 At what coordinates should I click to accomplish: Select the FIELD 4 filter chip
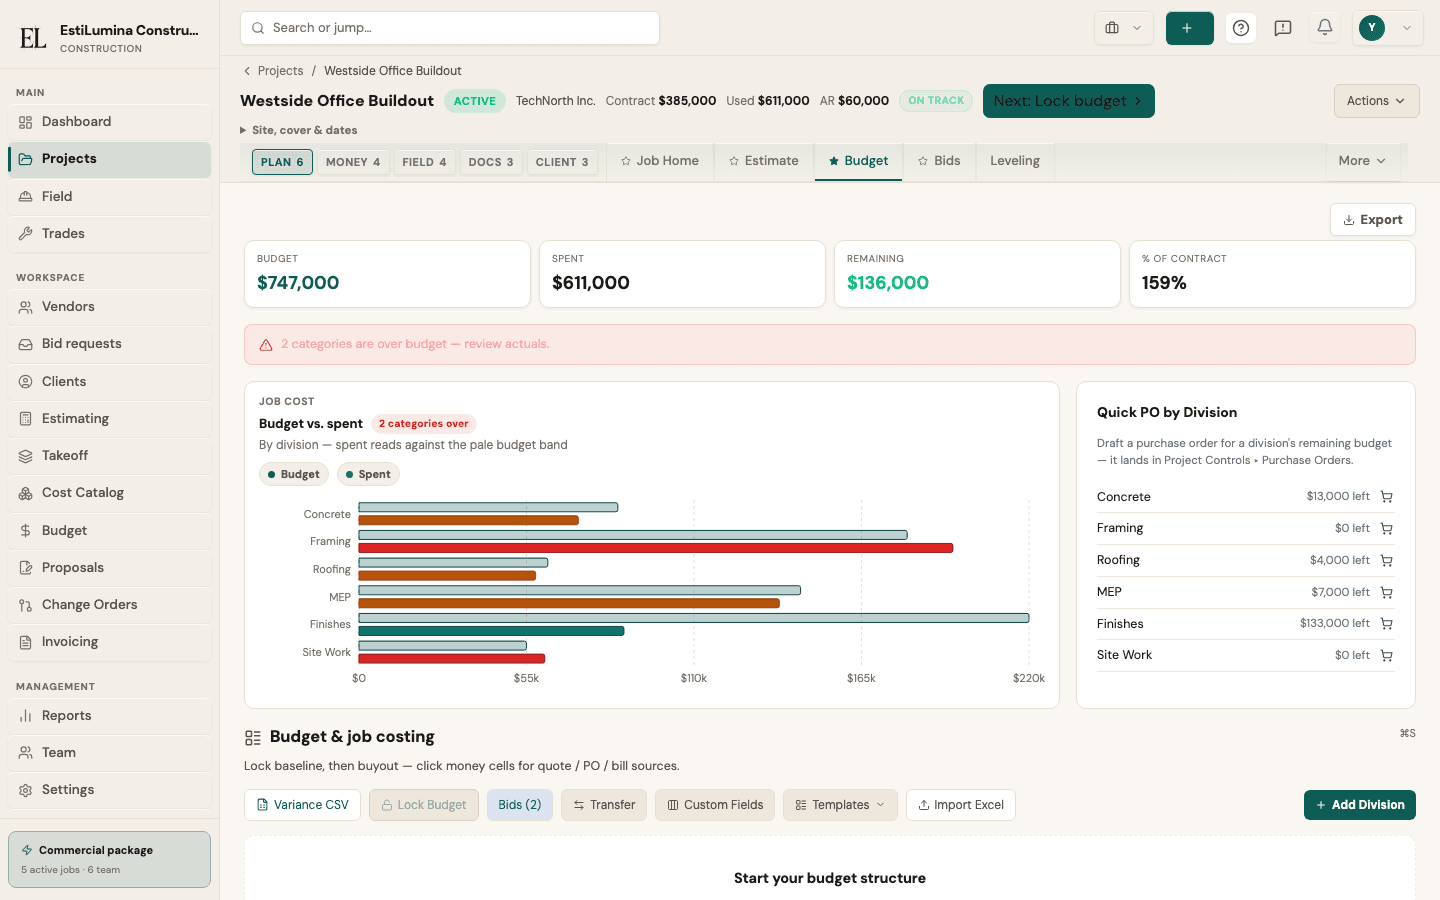[x=424, y=162]
